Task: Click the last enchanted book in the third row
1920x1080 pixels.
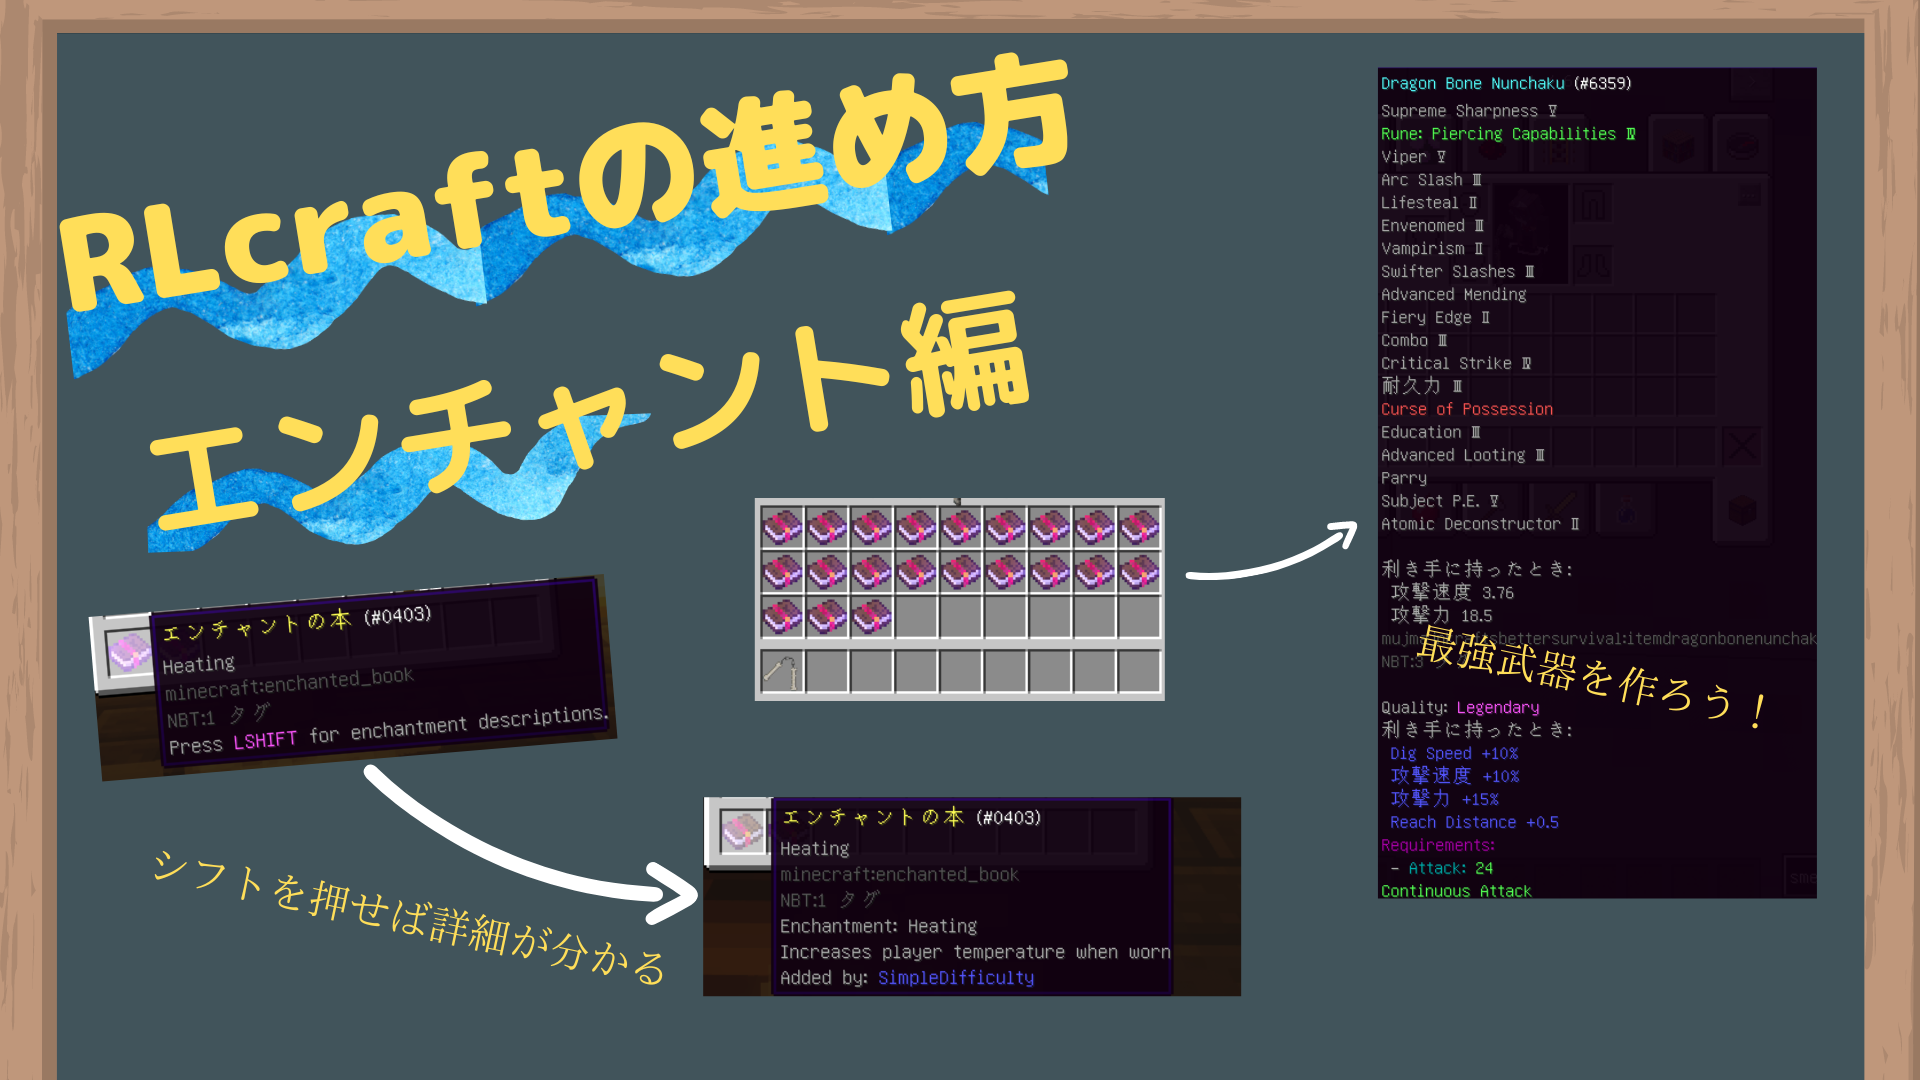Action: [x=872, y=618]
